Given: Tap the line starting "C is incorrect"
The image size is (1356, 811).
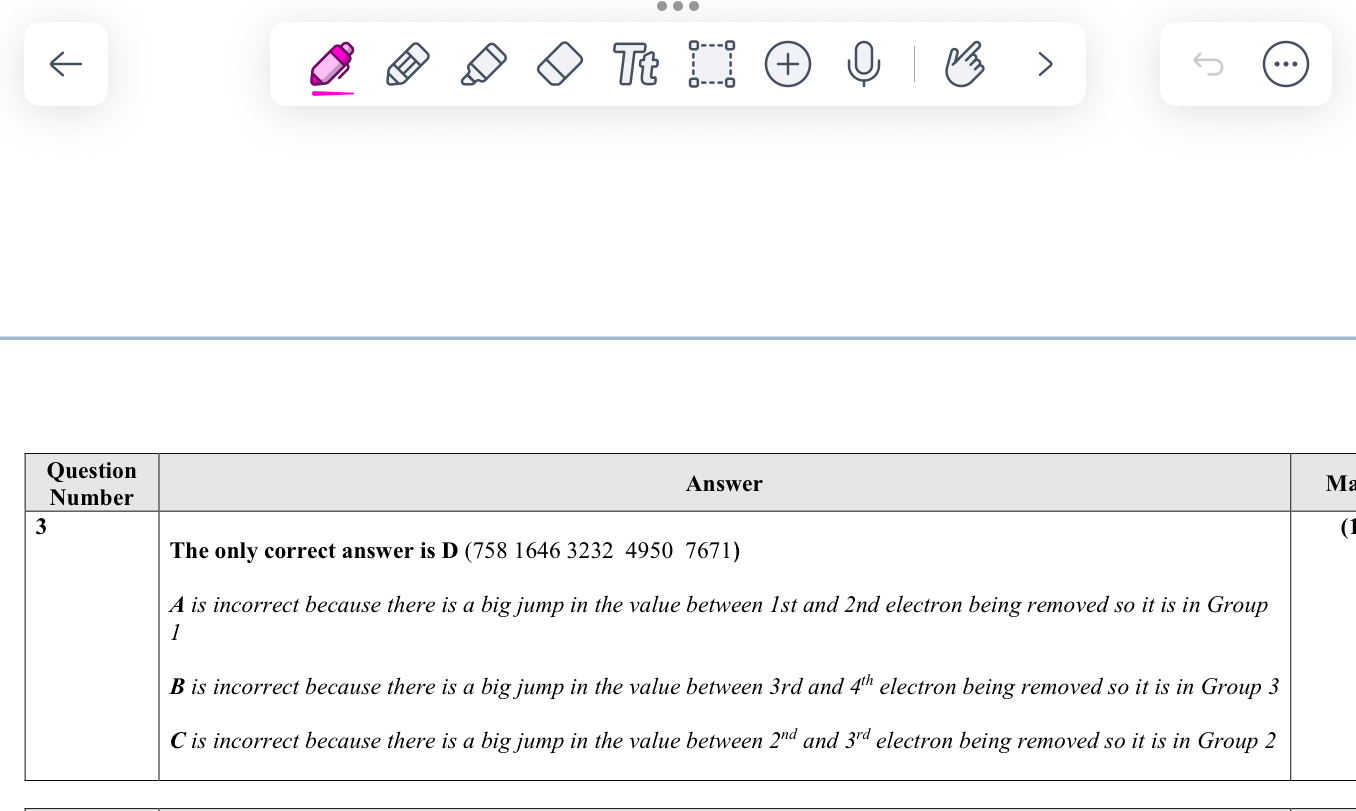Looking at the screenshot, I should (723, 741).
